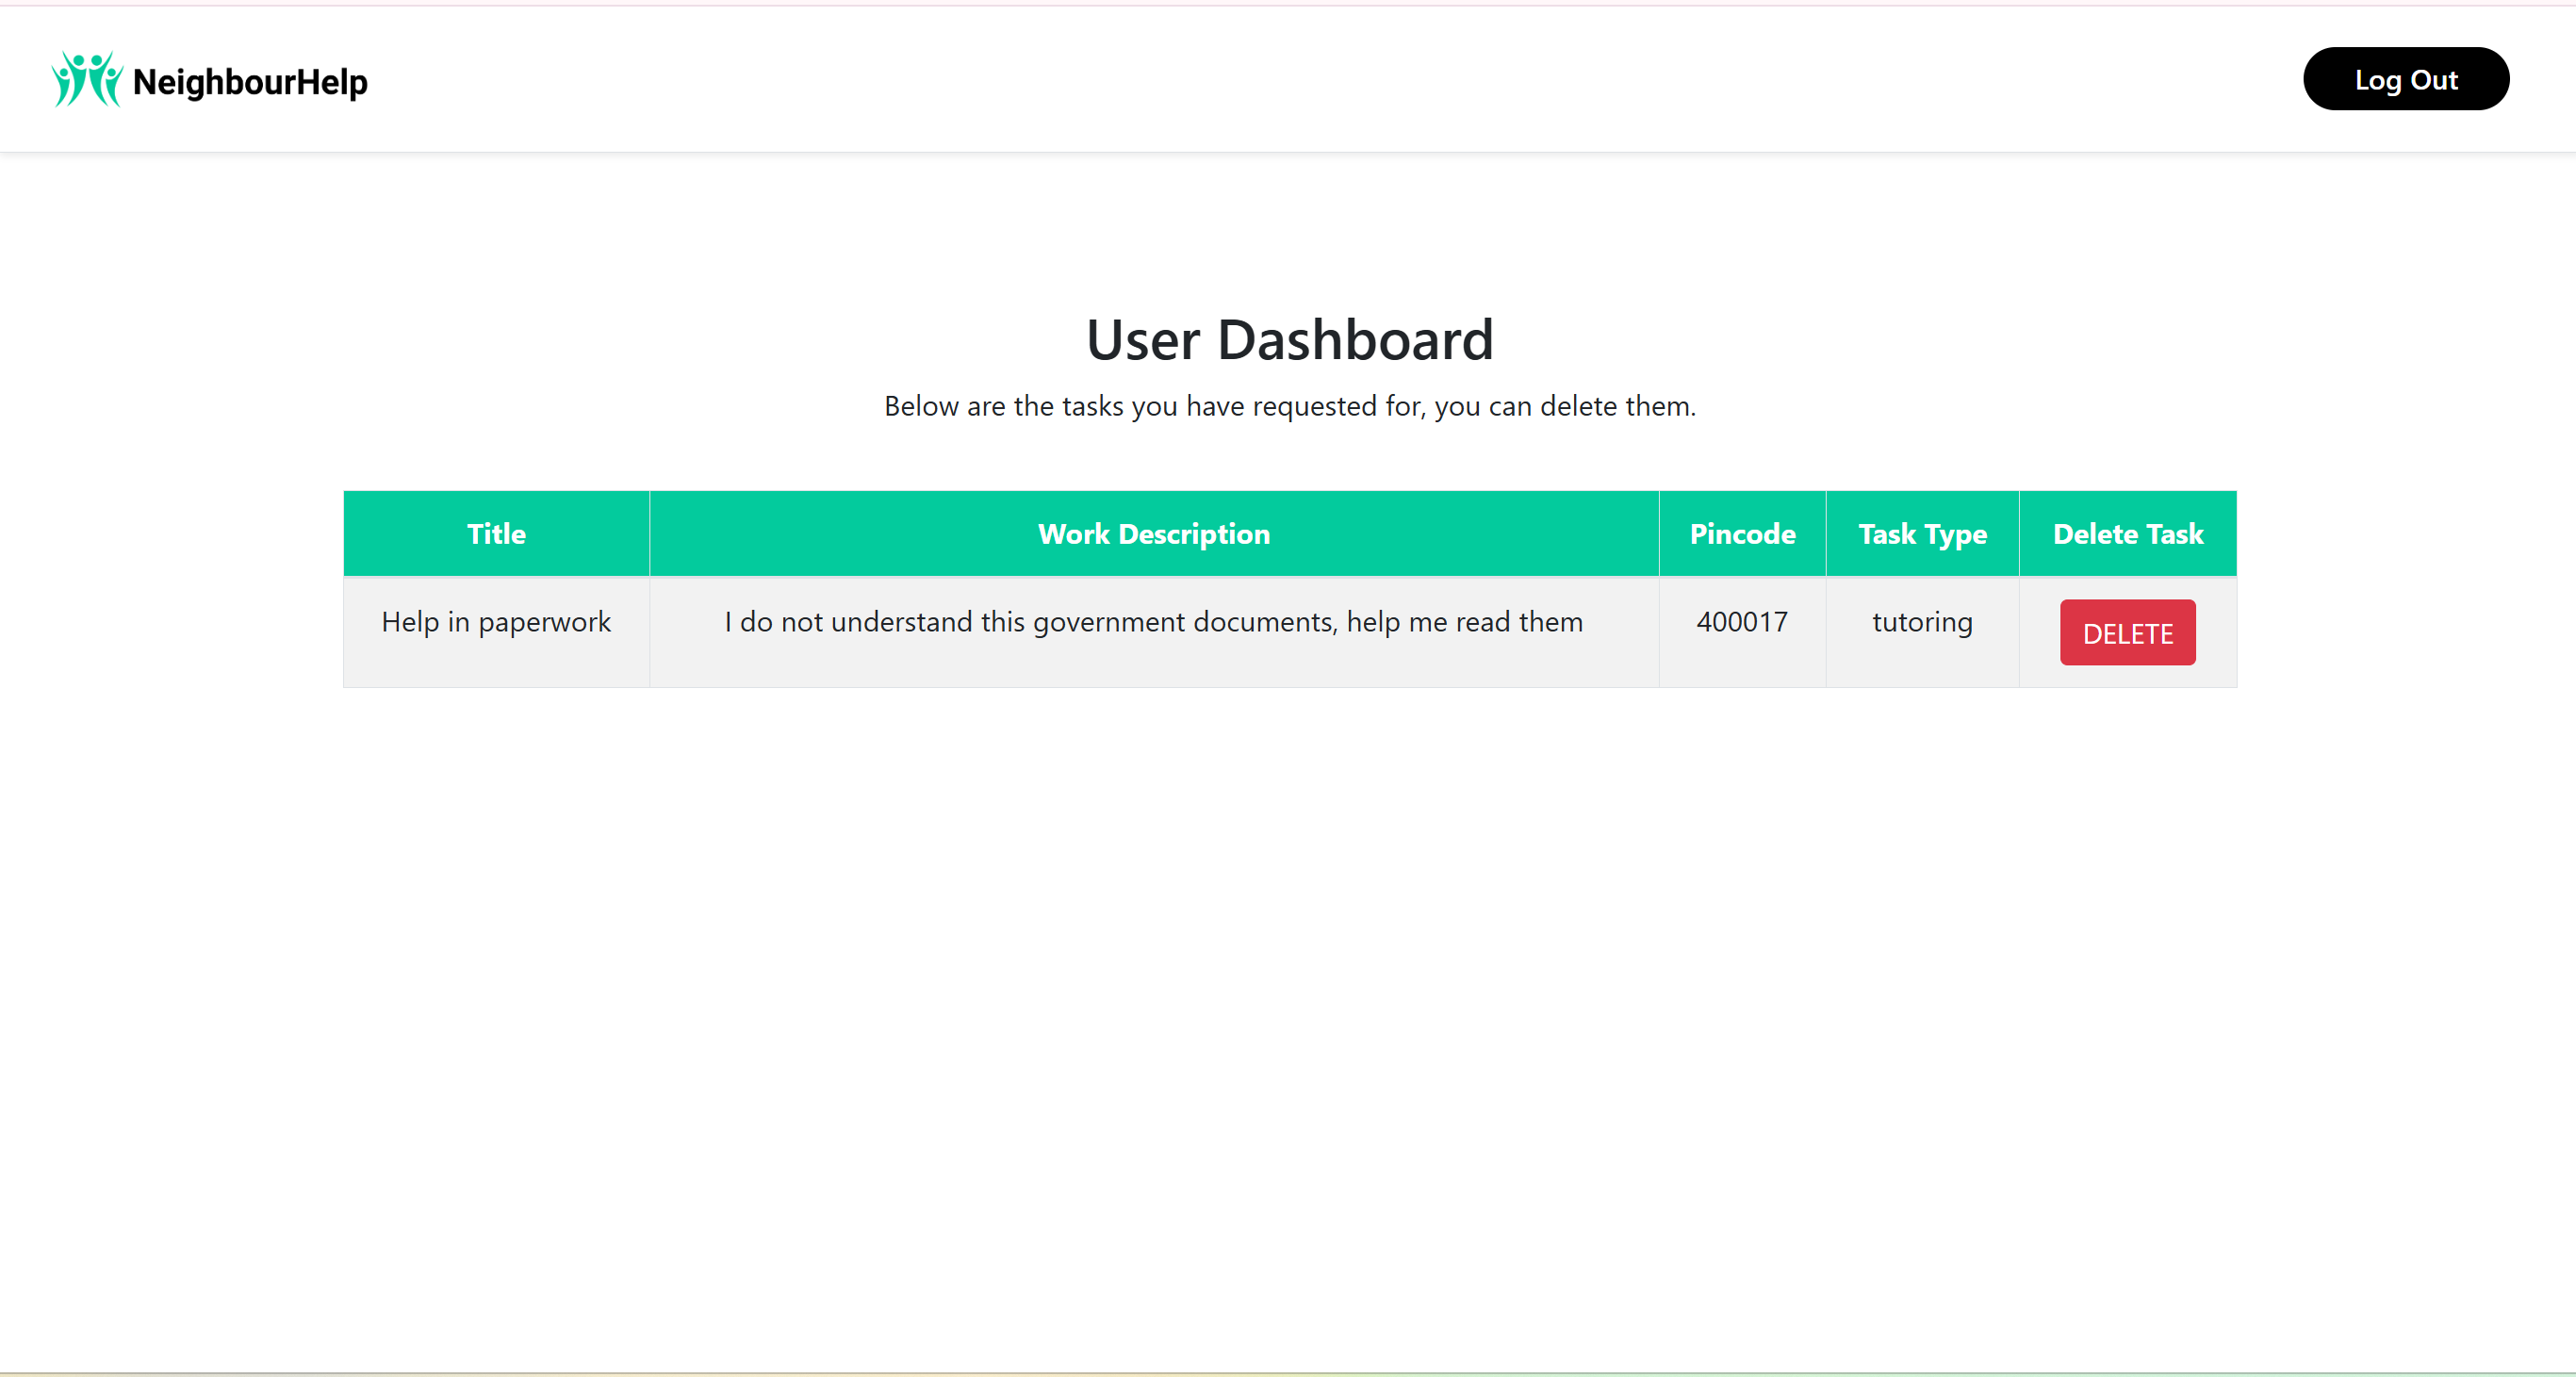Image resolution: width=2576 pixels, height=1377 pixels.
Task: Click the government documents description text
Action: tap(1153, 622)
